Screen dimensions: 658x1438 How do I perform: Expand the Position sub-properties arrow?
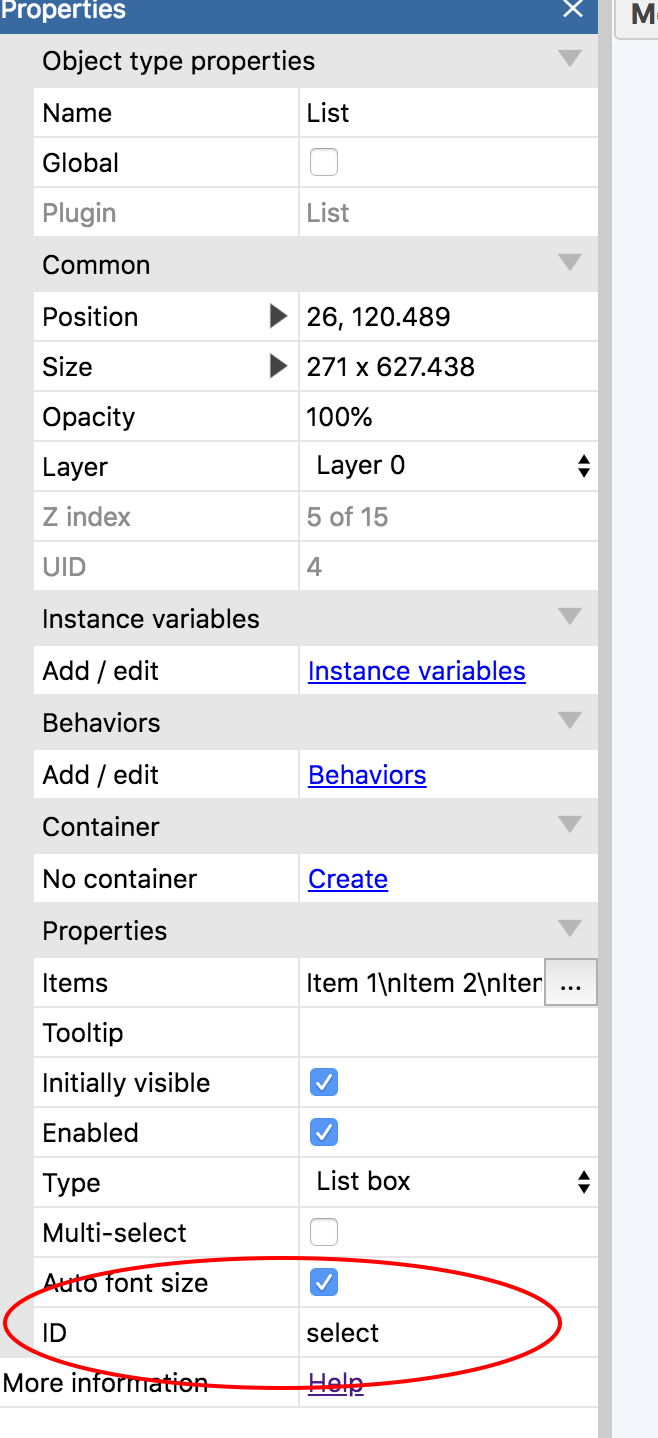279,317
